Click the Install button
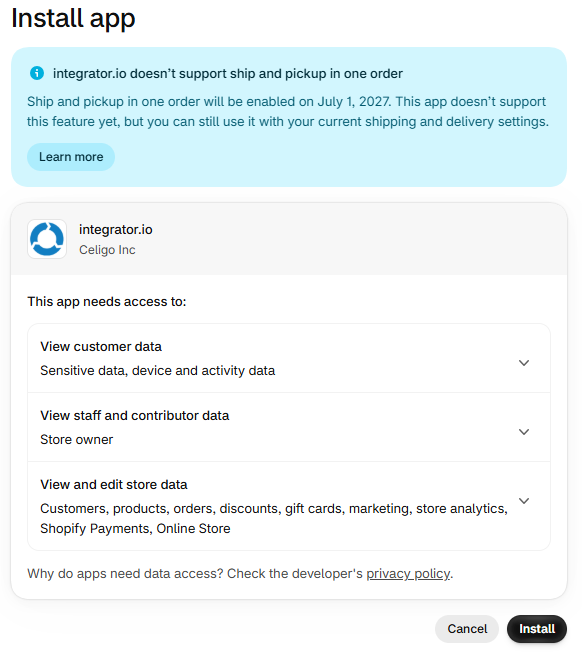The height and width of the screenshot is (652, 582). 537,629
